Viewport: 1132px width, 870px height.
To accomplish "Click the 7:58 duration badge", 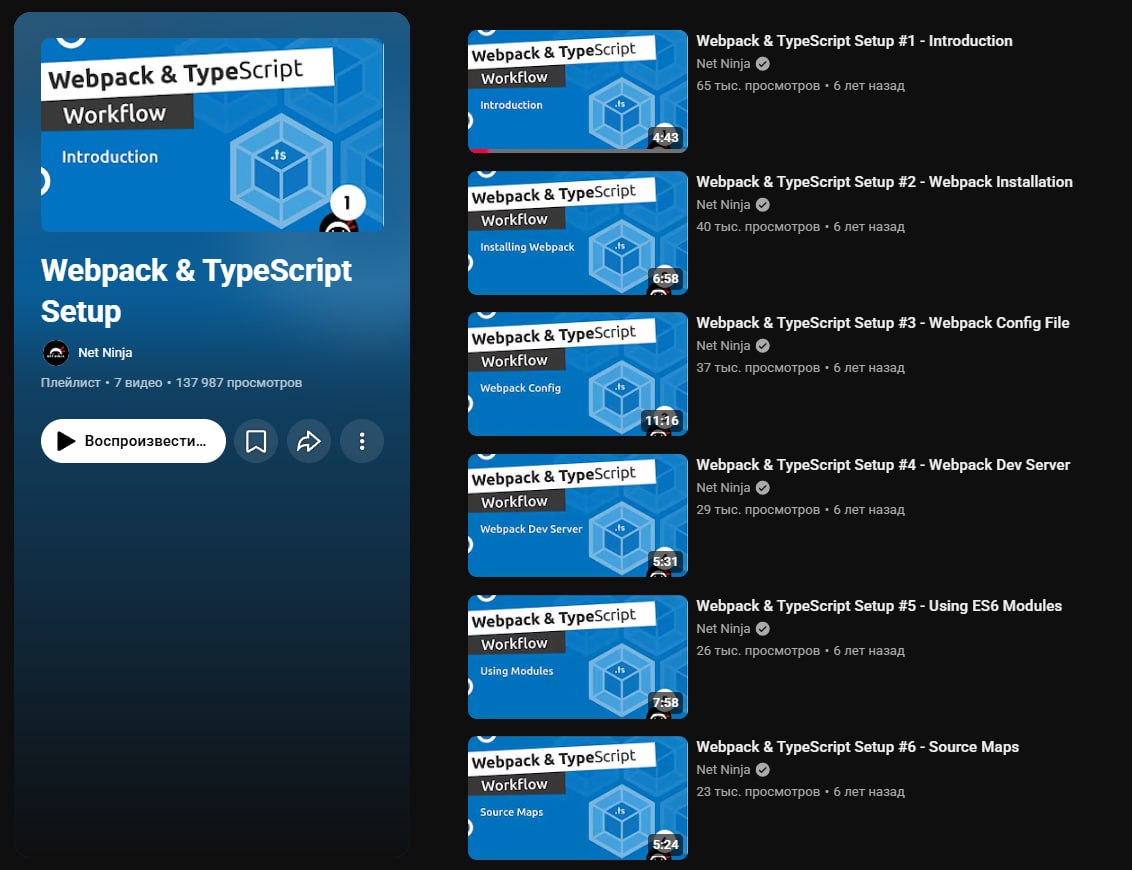I will coord(666,702).
